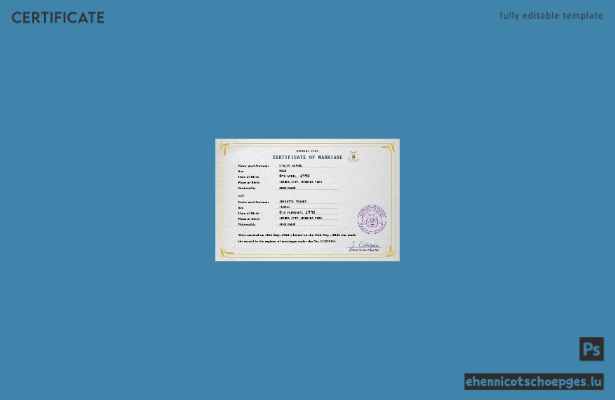
Task: Click the marriage certificate thumbnail
Action: 308,200
